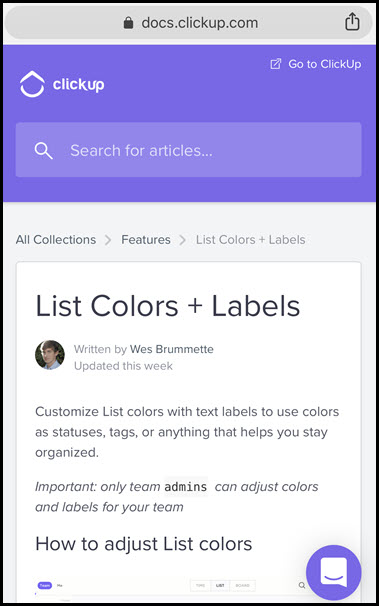Select the LIST tab in embedded screenshot
This screenshot has height=606, width=379.
point(220,586)
